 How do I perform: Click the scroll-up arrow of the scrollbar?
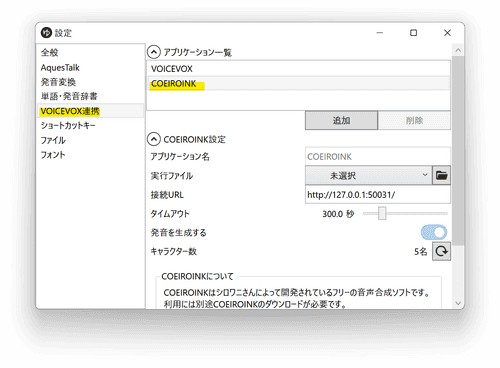coord(458,50)
